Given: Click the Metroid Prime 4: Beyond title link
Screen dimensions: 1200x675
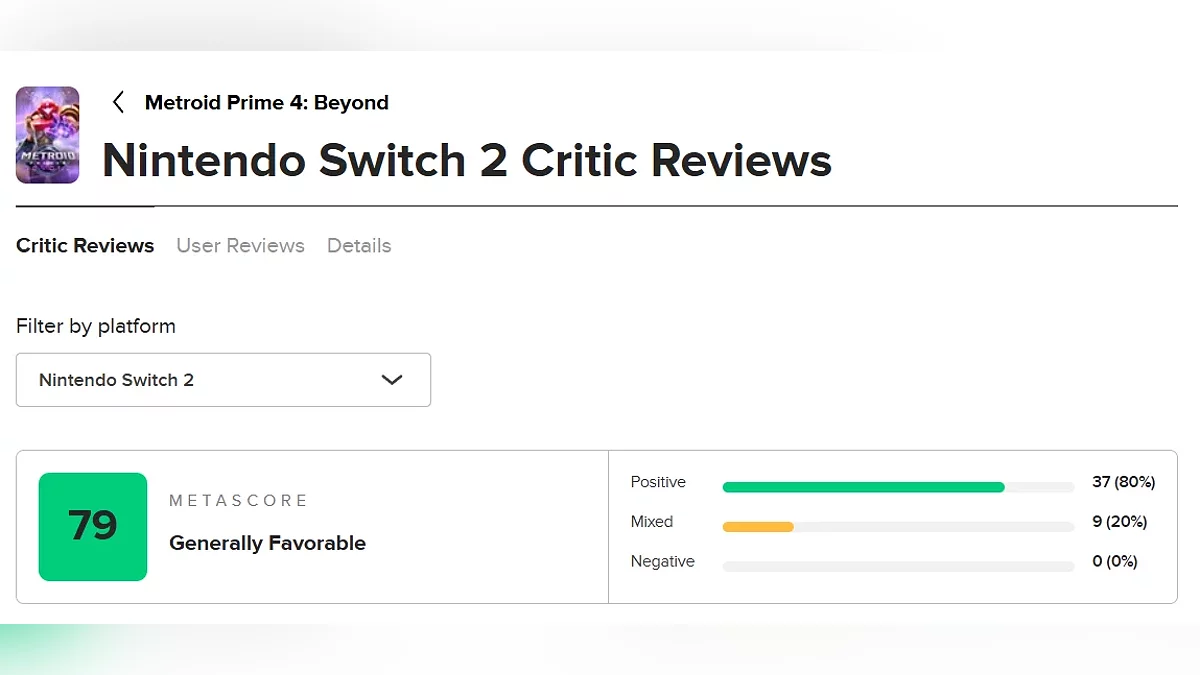Looking at the screenshot, I should coord(266,102).
